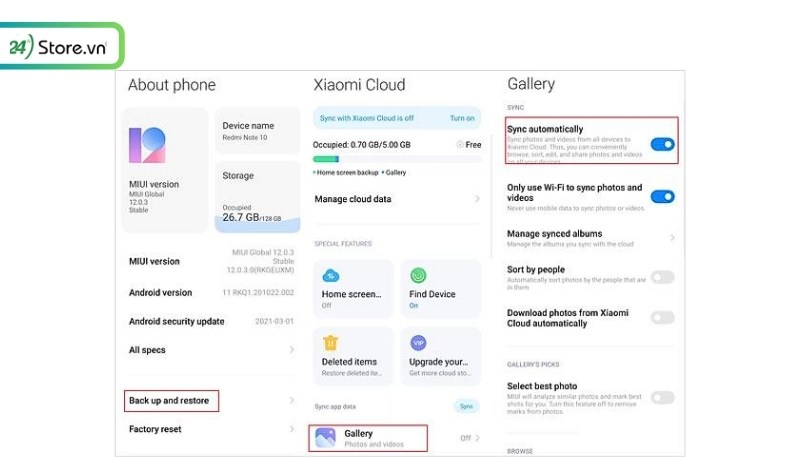Viewport: 800px width, 457px height.
Task: Click the 24 Store.vn logo
Action: [60, 46]
